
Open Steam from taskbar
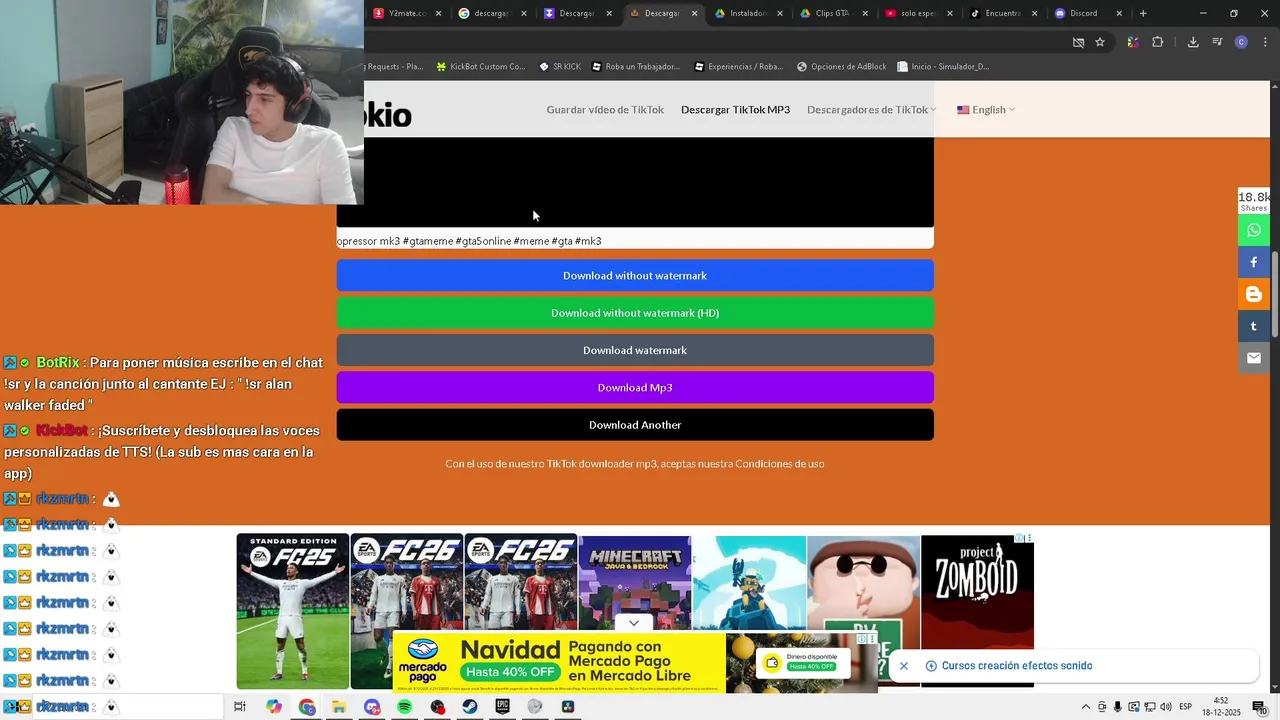[x=470, y=707]
